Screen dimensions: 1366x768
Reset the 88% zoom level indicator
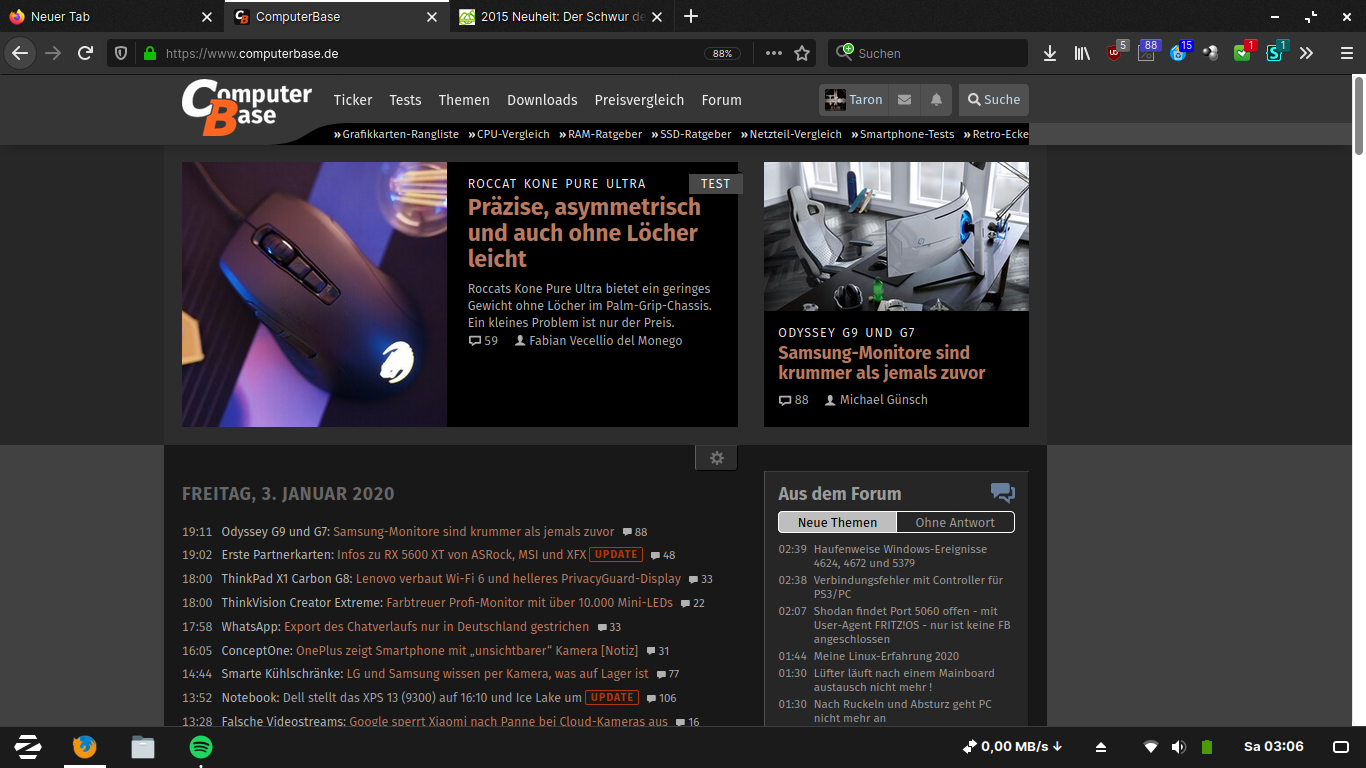pyautogui.click(x=722, y=53)
